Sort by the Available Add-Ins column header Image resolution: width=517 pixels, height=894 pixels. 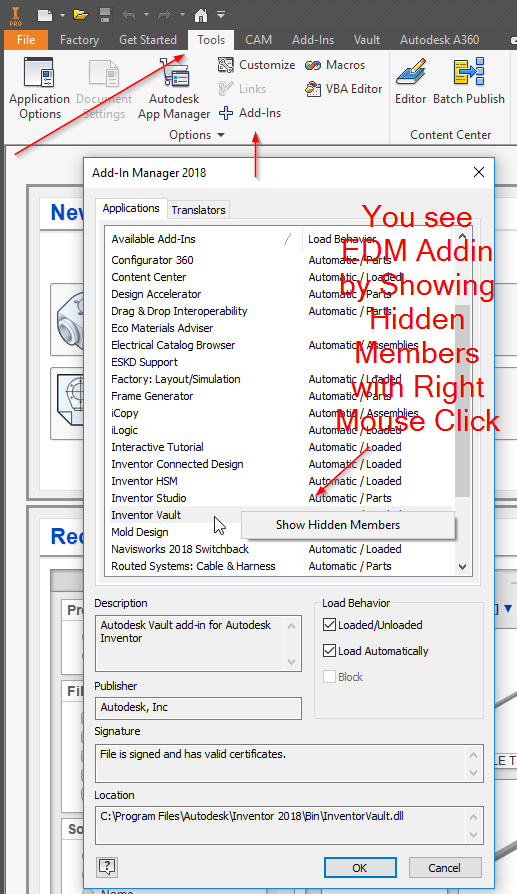205,239
